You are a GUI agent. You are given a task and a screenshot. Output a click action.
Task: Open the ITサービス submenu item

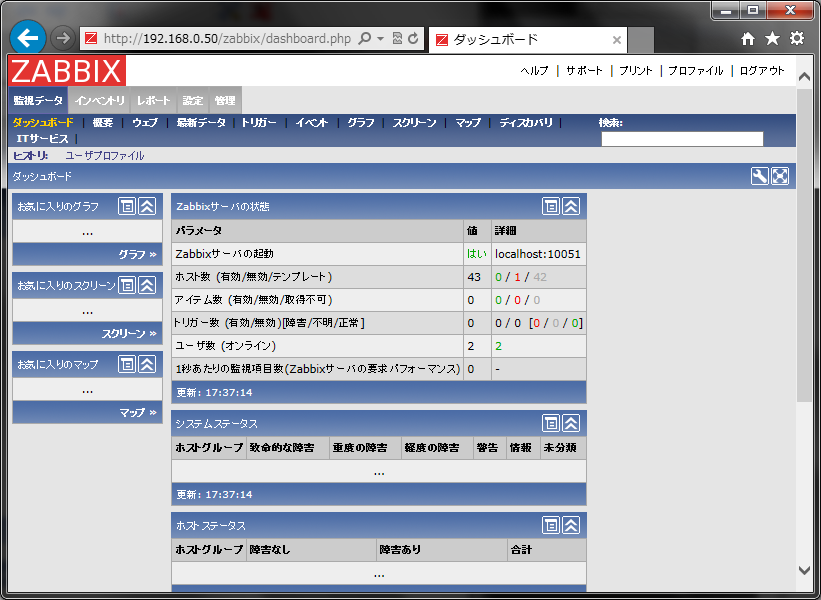(x=42, y=139)
